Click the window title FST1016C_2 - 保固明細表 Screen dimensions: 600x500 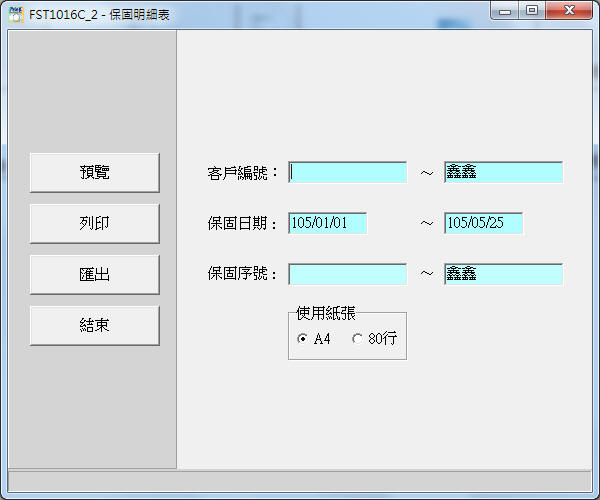click(99, 15)
